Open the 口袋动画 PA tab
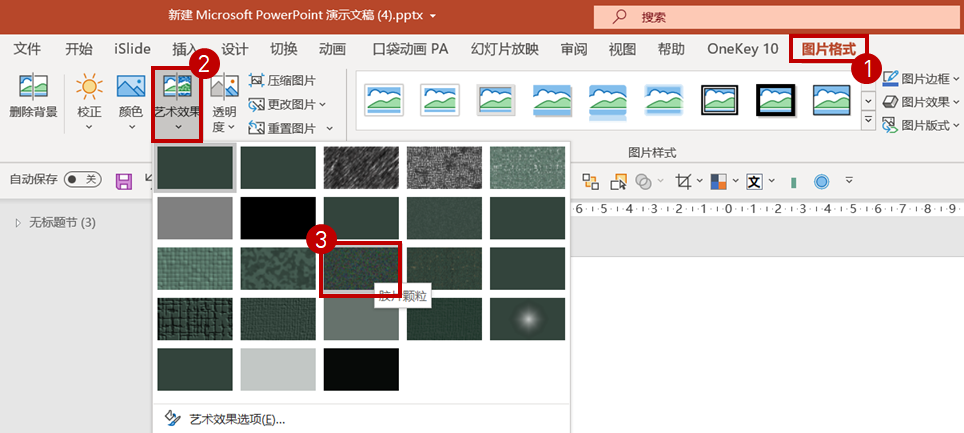The width and height of the screenshot is (964, 433). tap(410, 49)
